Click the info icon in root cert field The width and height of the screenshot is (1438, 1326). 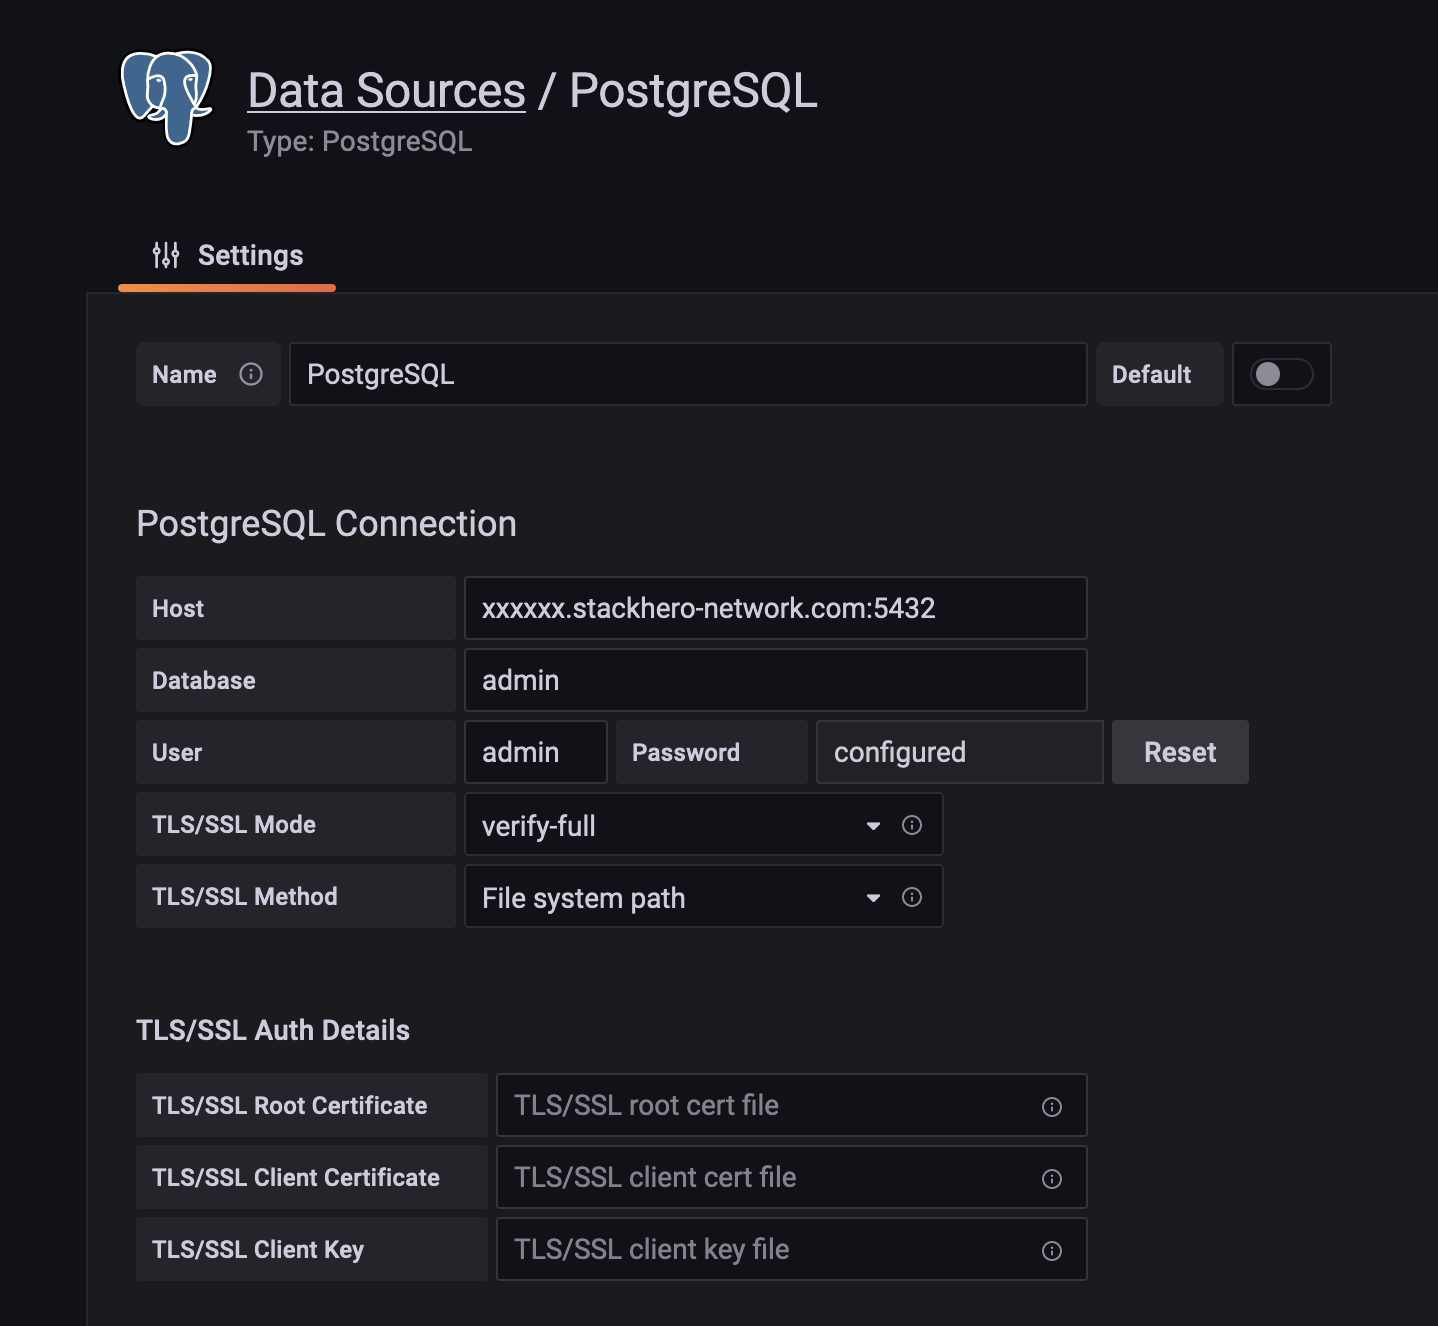1051,1105
